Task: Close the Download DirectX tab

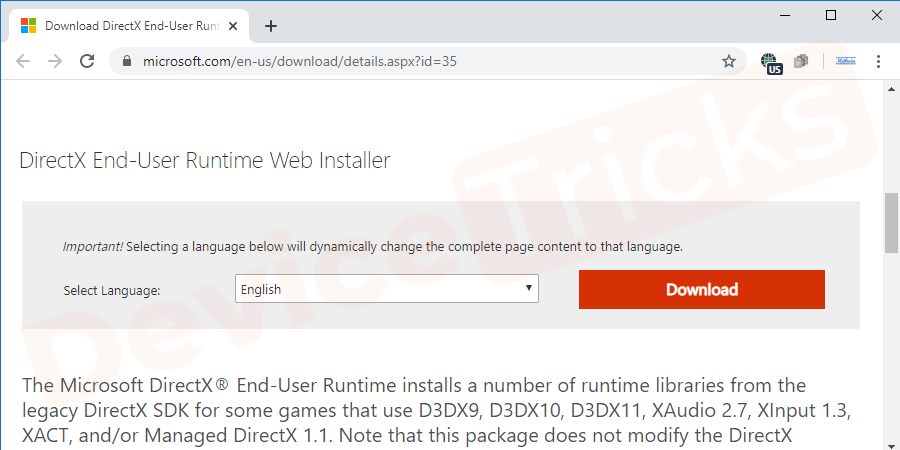Action: pyautogui.click(x=233, y=26)
